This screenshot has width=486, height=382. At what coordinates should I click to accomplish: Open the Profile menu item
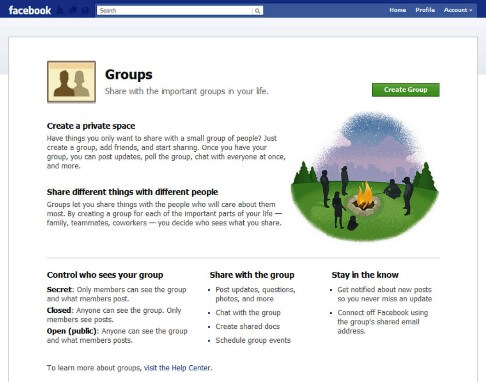pyautogui.click(x=425, y=10)
